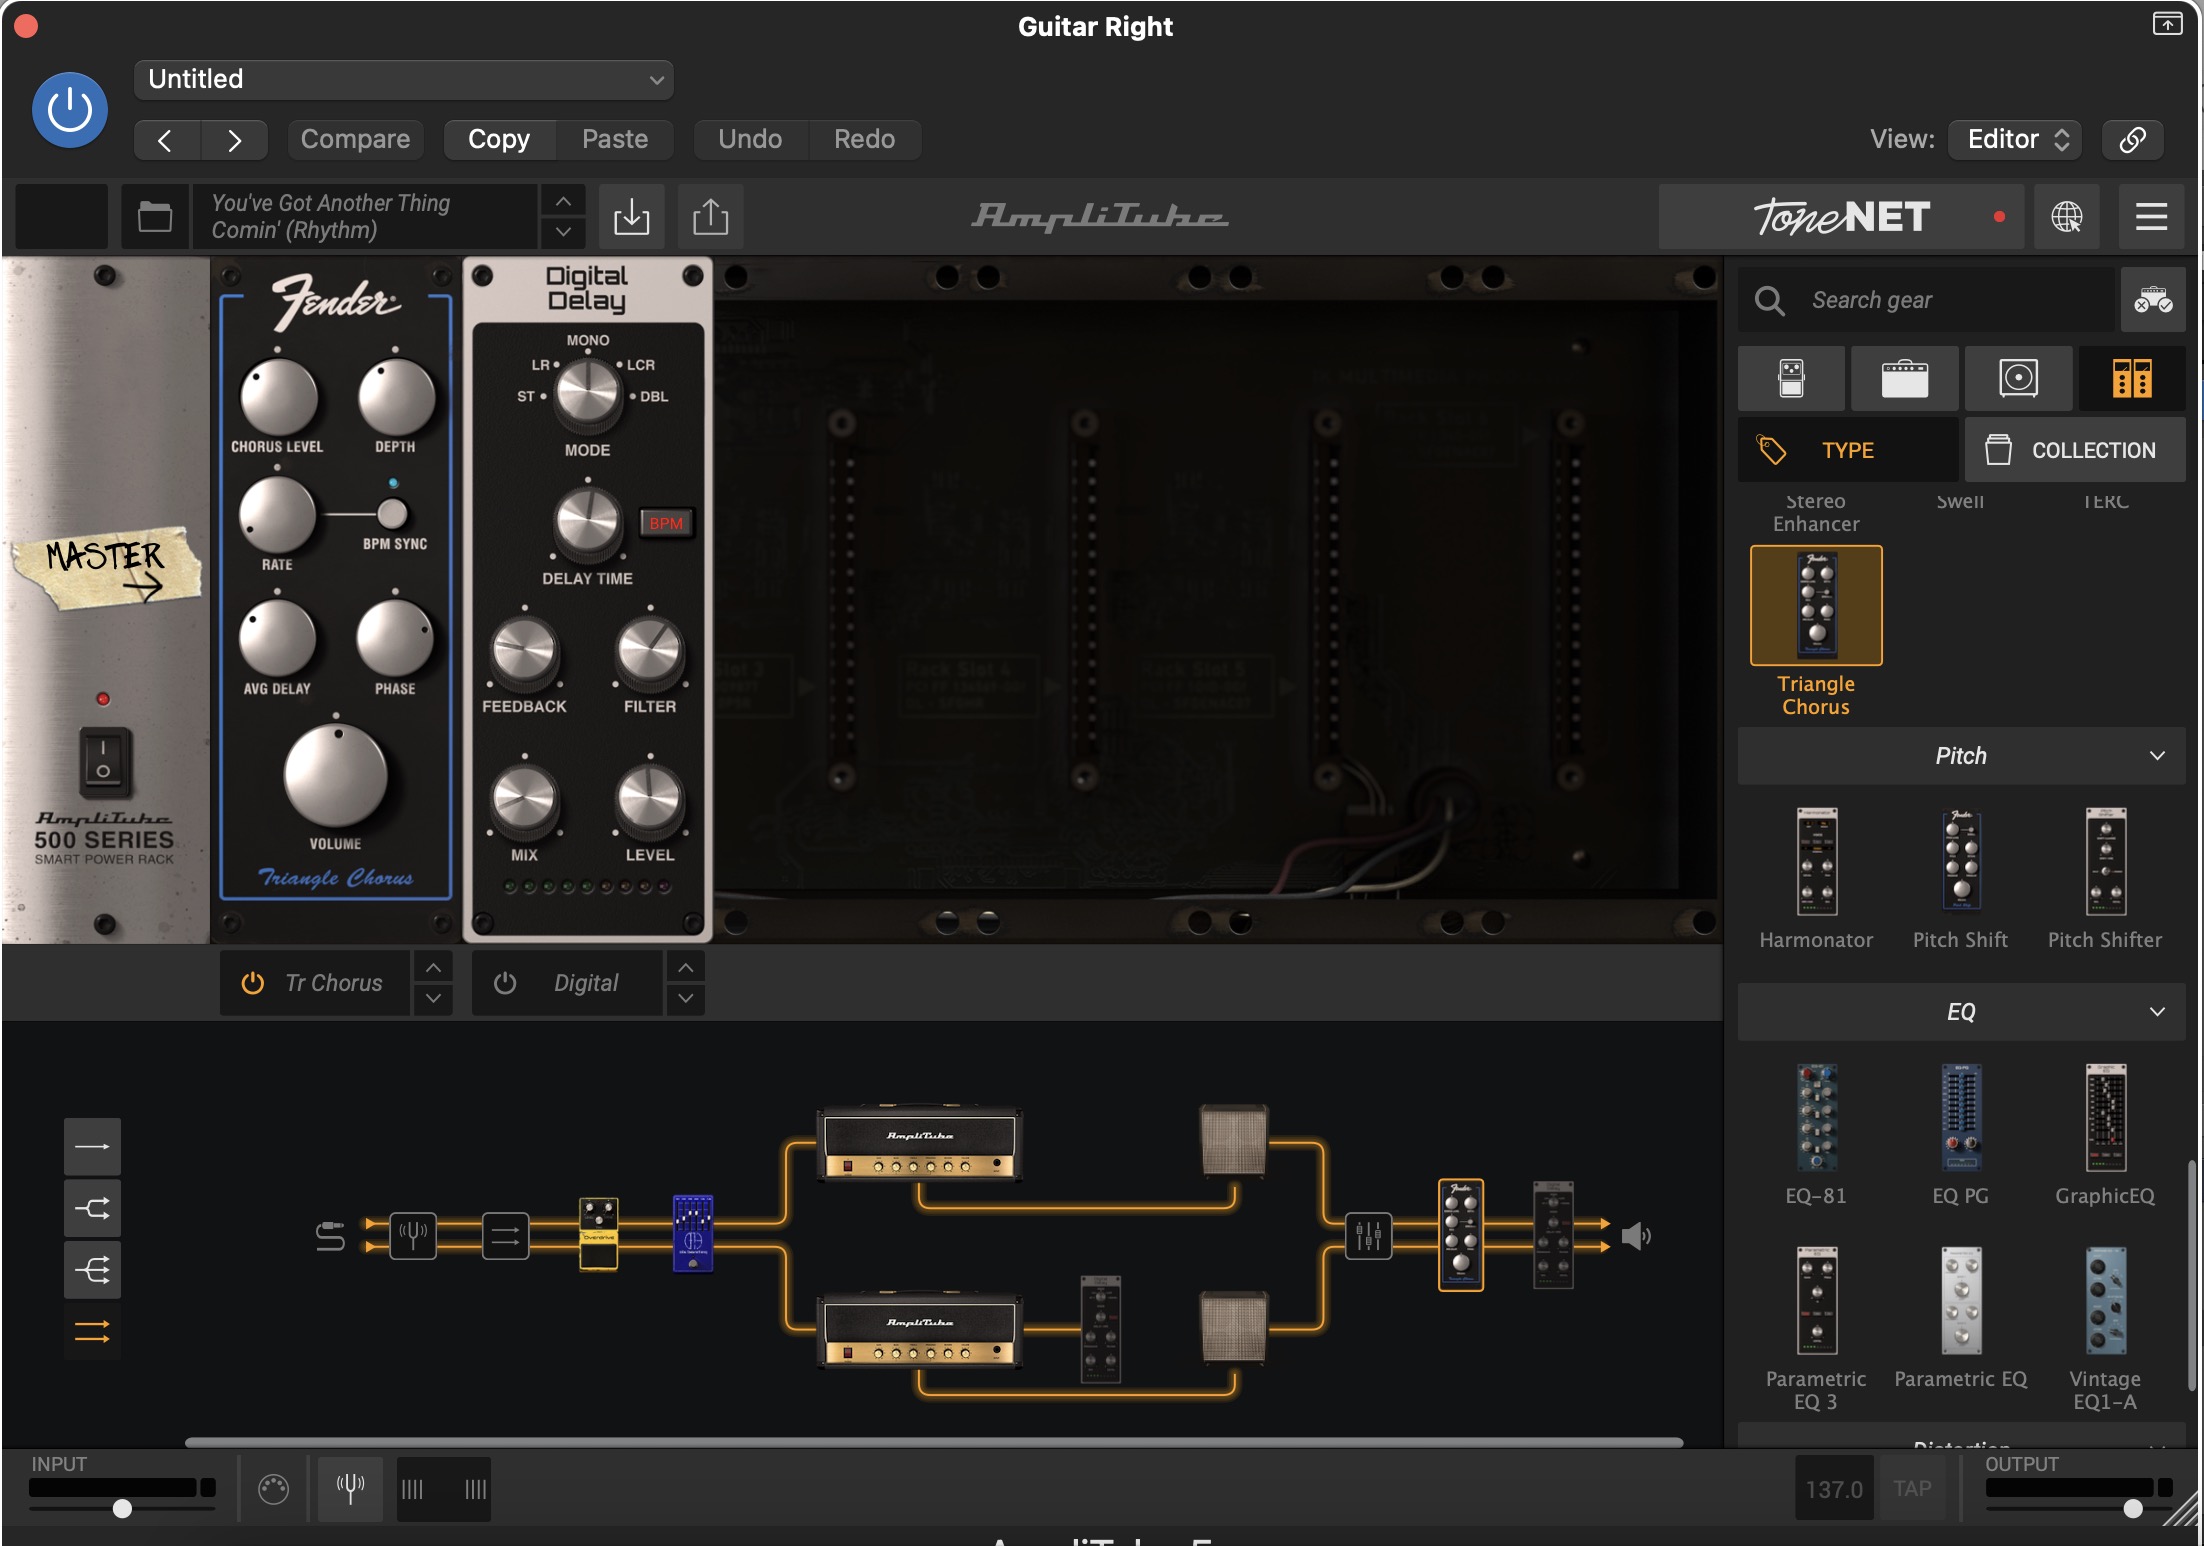This screenshot has width=2204, height=1546.
Task: Click the tuner block in signal chain
Action: [412, 1235]
